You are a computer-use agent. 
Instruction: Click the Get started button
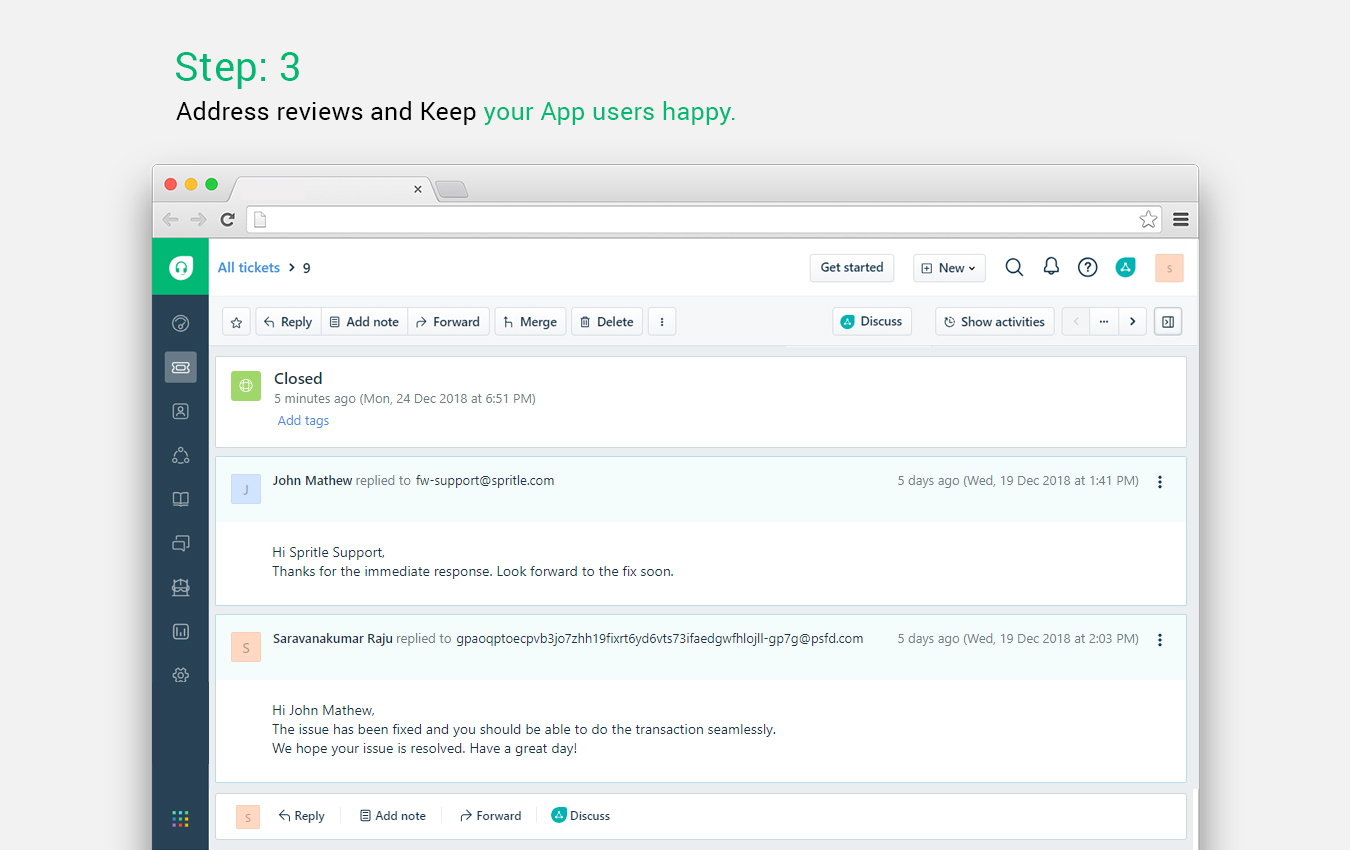pos(852,267)
